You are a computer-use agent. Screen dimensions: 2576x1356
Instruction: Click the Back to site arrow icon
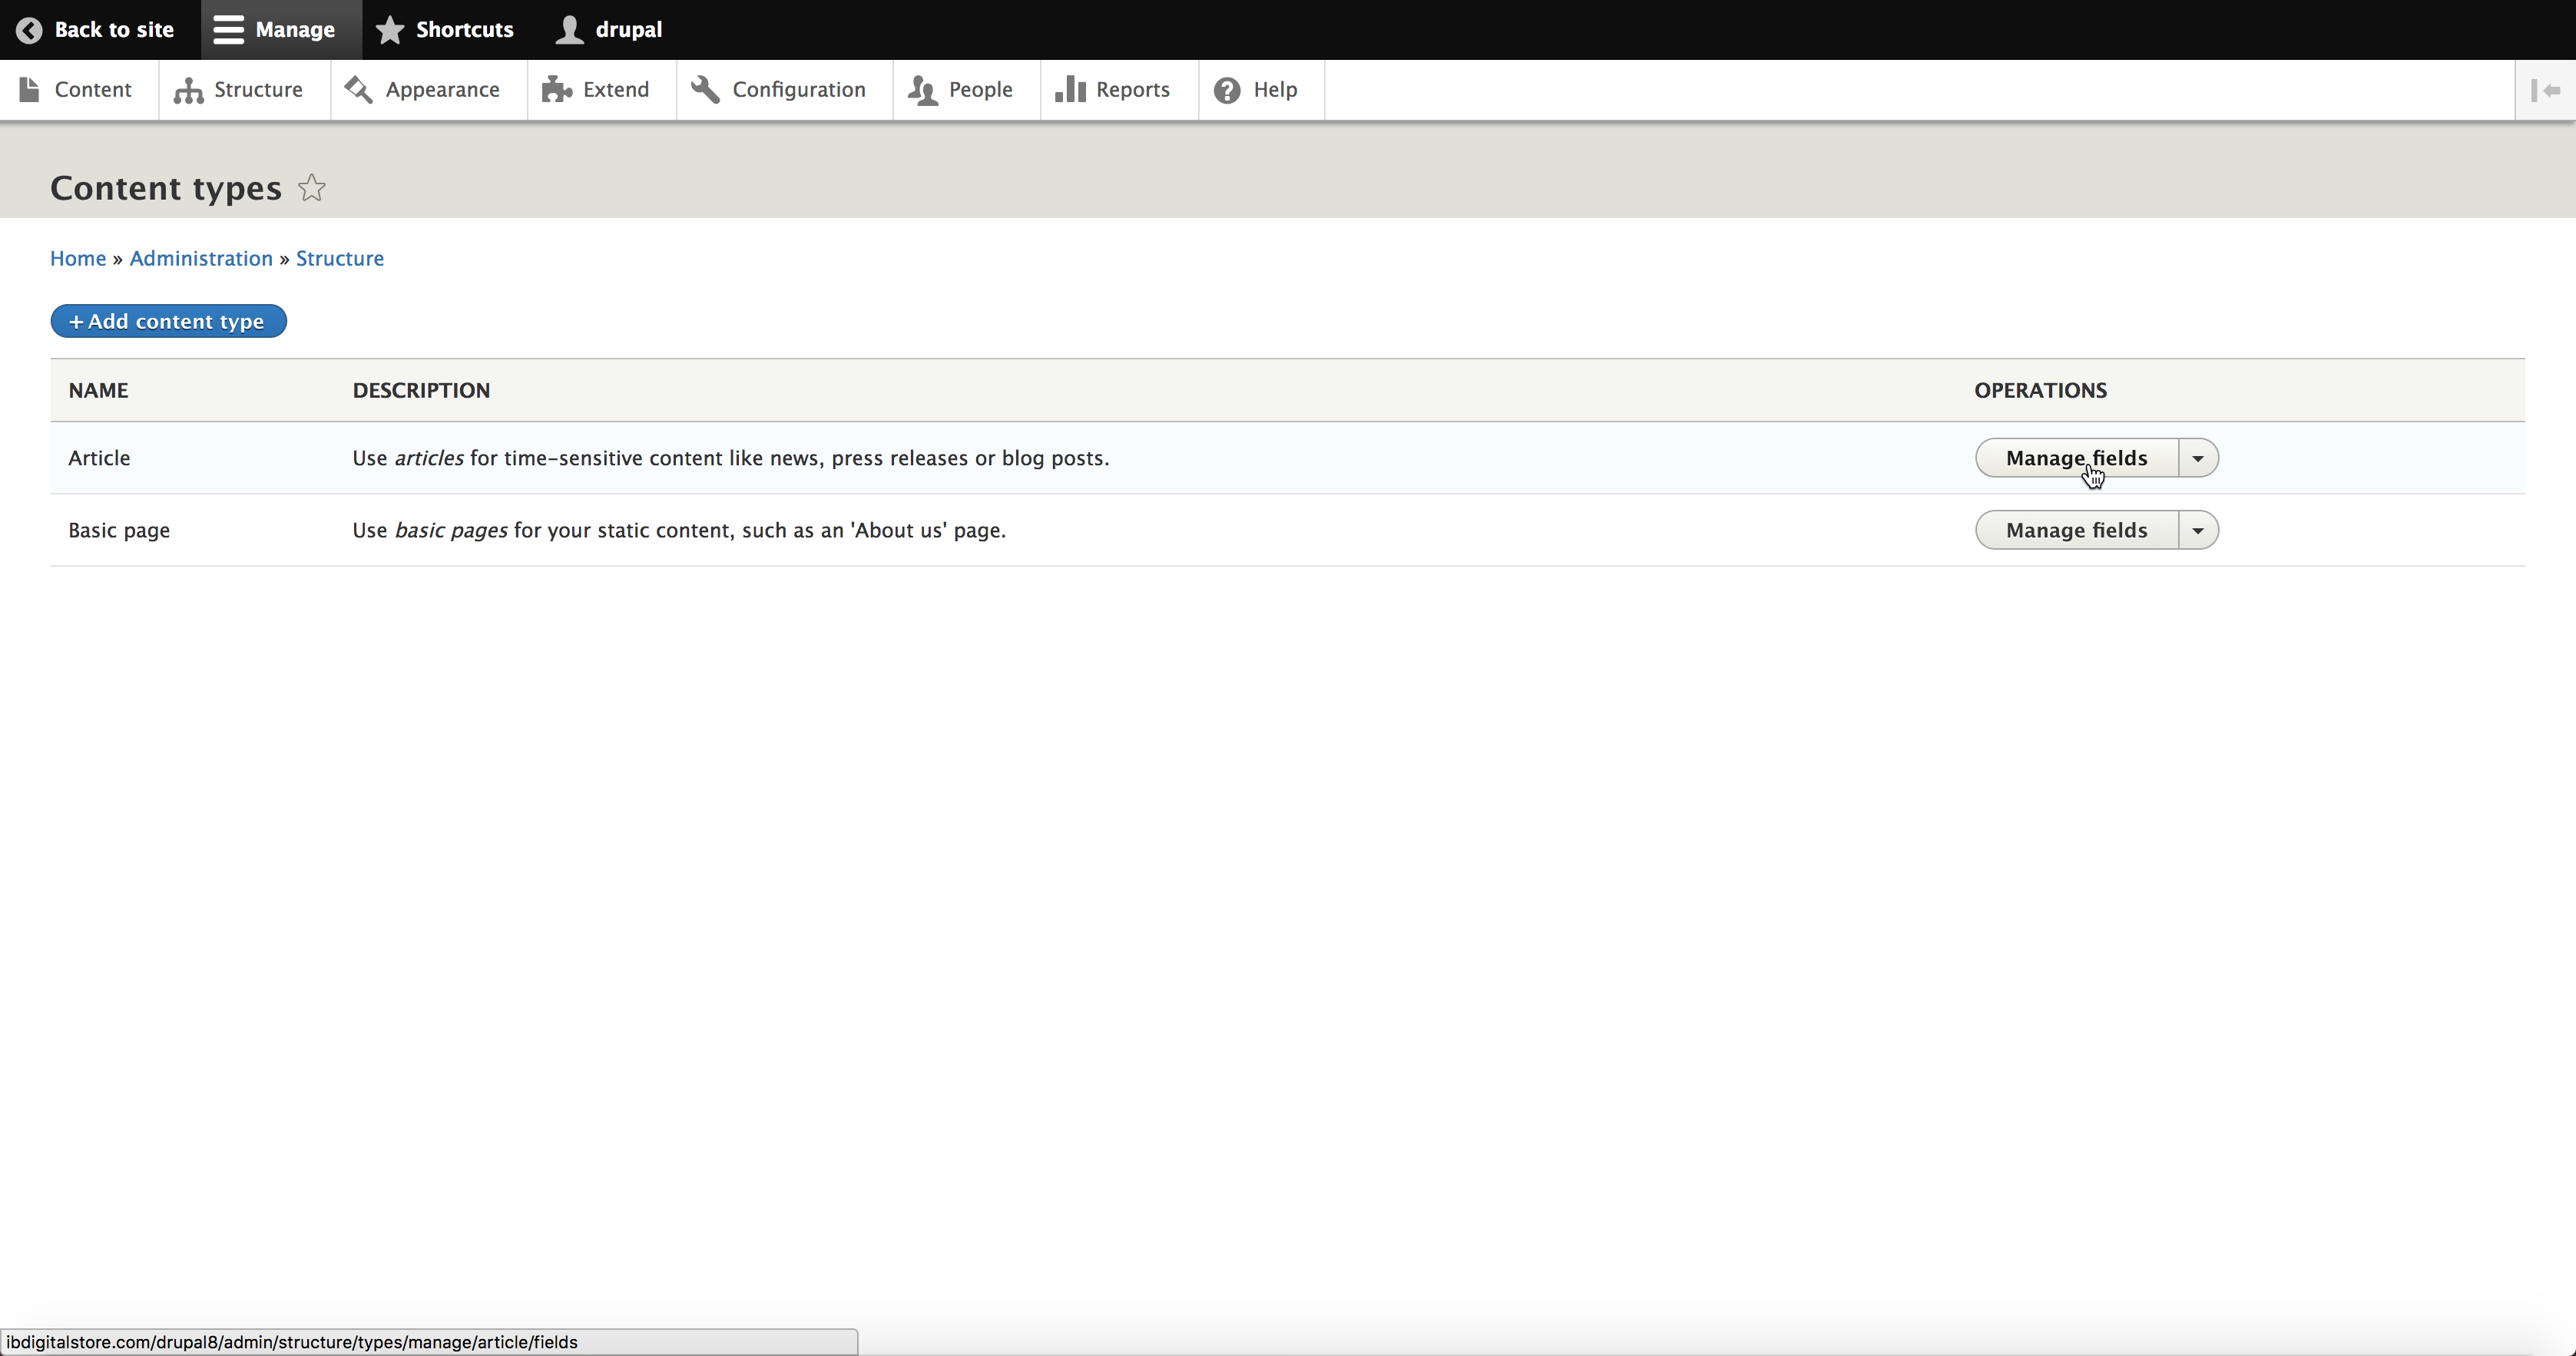click(29, 30)
